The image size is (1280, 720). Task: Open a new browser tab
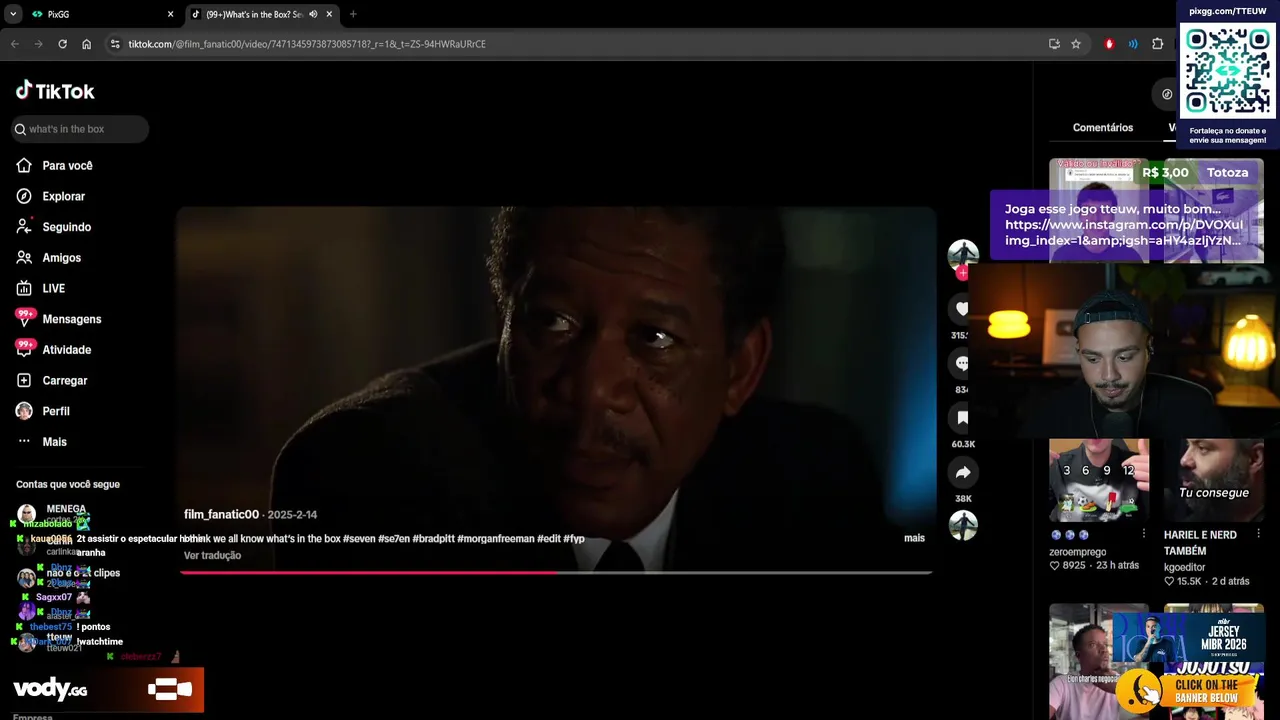[353, 14]
